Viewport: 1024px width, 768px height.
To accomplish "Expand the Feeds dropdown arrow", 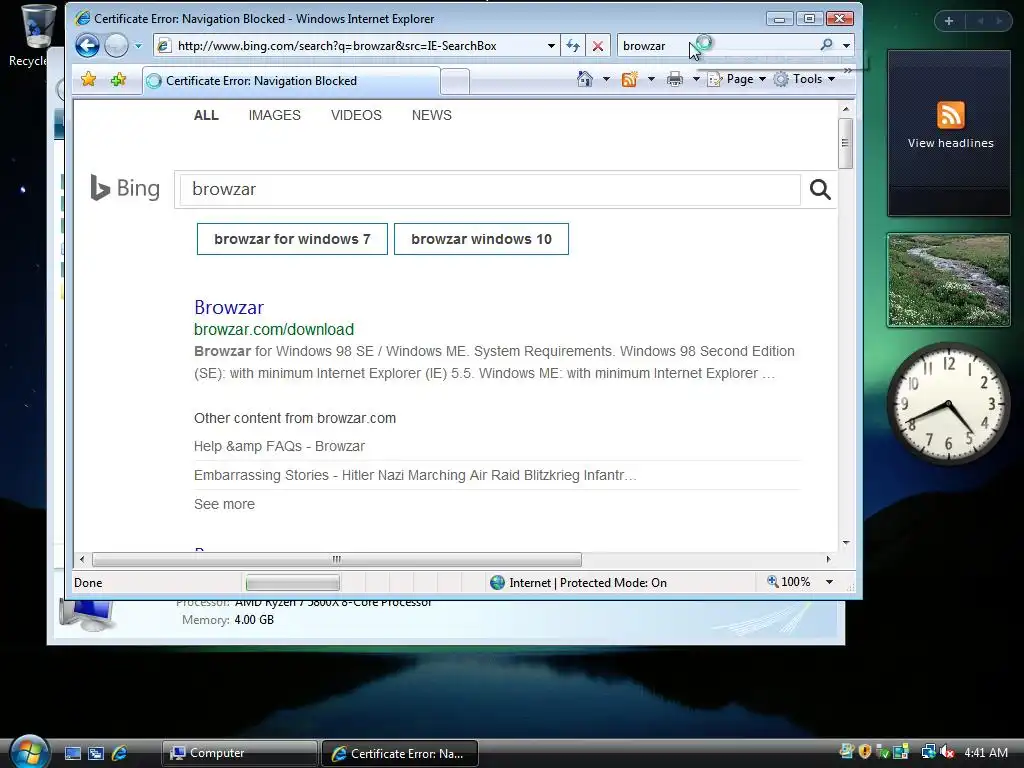I will click(651, 79).
